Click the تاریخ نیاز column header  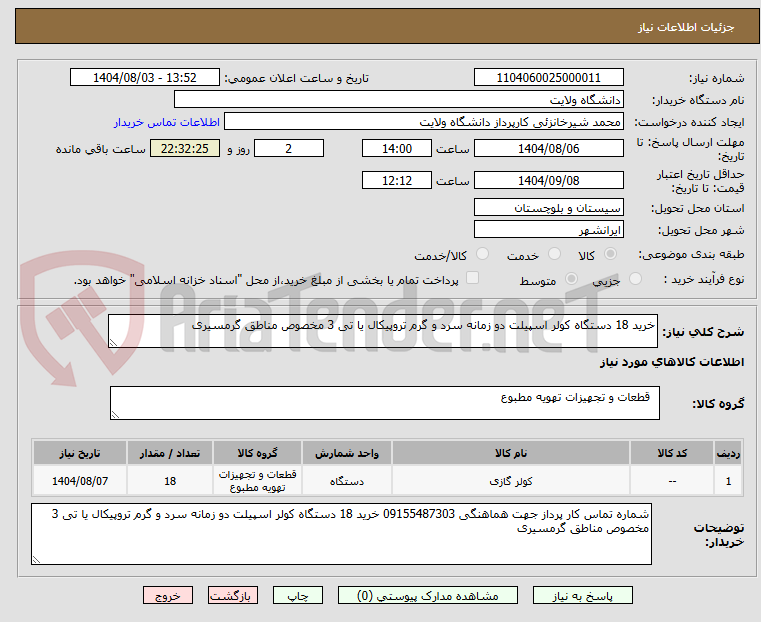80,453
